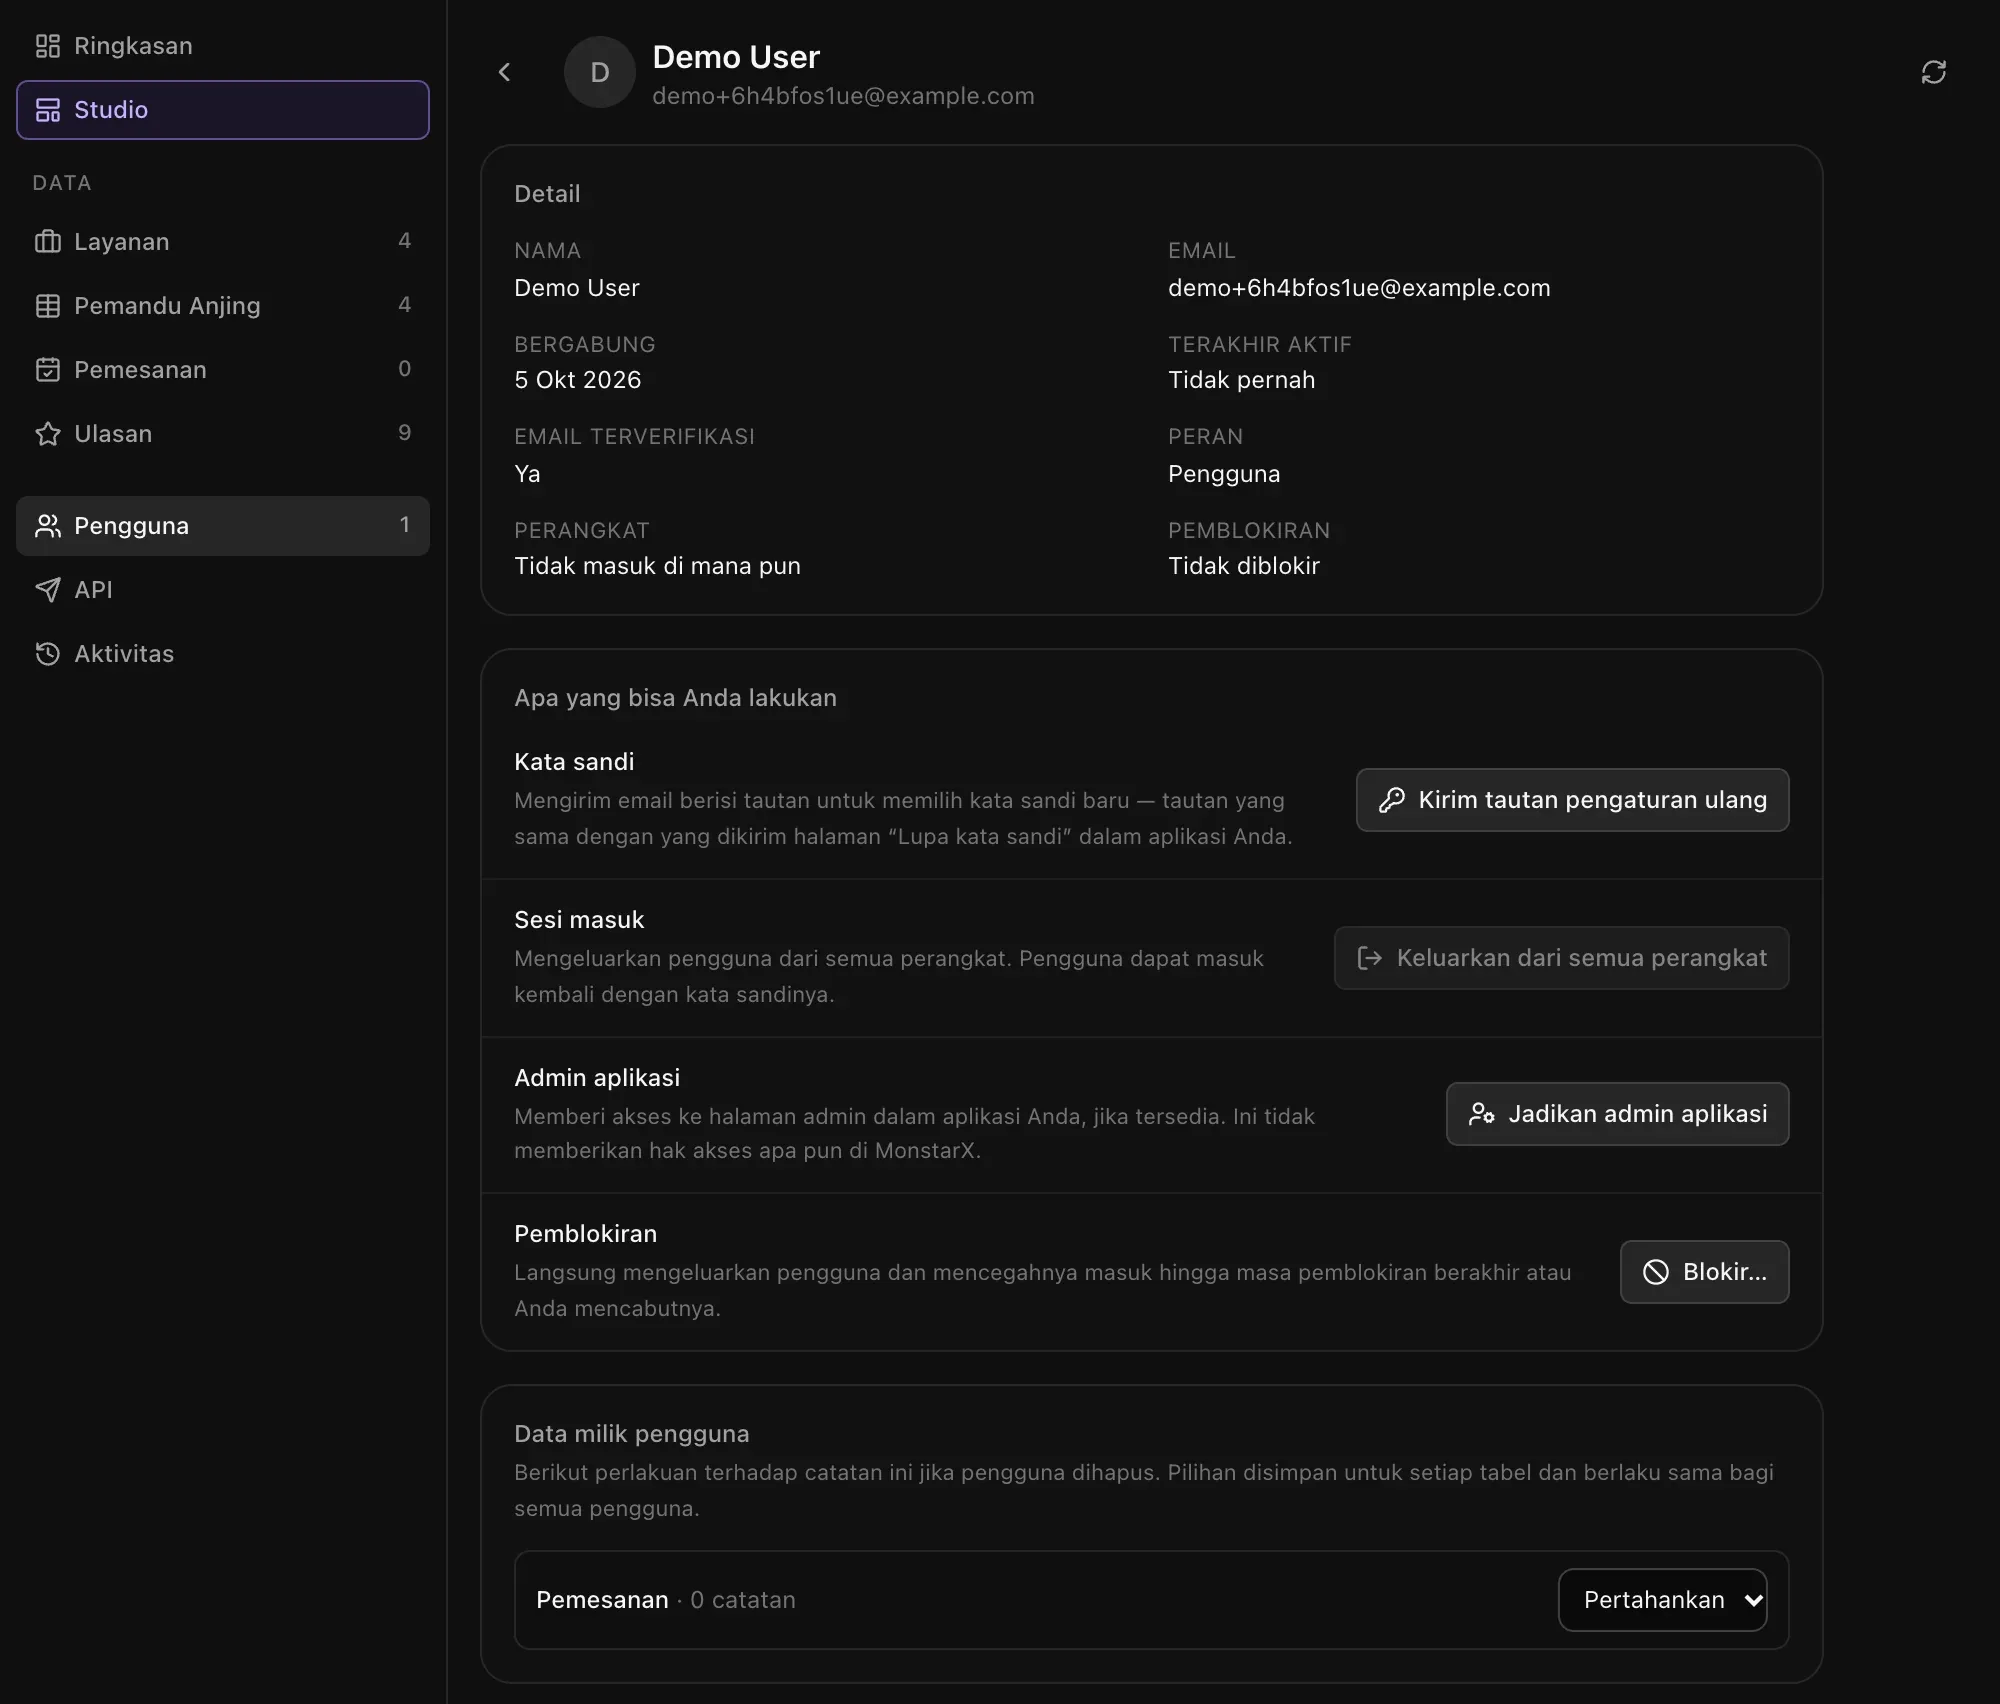Screen dimensions: 2000x1704
Task: Click Jadikan admin aplikasi button
Action: 1617,1114
